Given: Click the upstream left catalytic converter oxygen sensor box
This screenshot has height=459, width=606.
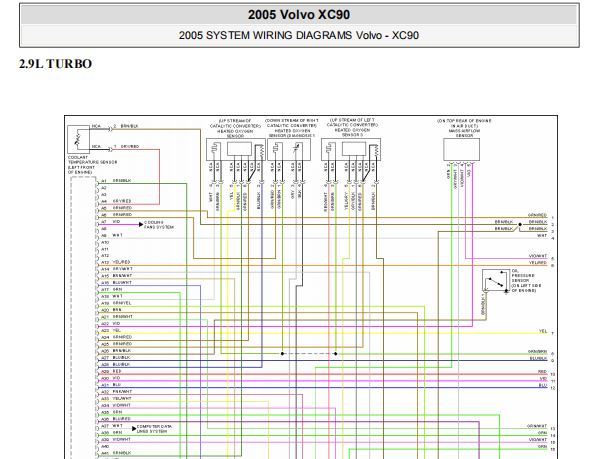Looking at the screenshot, I should click(x=351, y=150).
